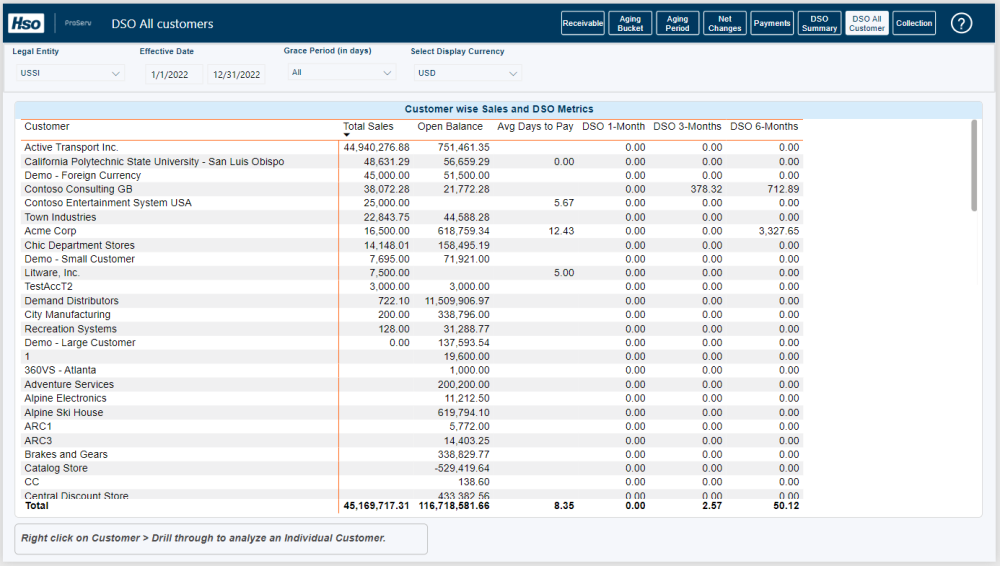The width and height of the screenshot is (1000, 566).
Task: Open the DSO Summary page
Action: (819, 23)
